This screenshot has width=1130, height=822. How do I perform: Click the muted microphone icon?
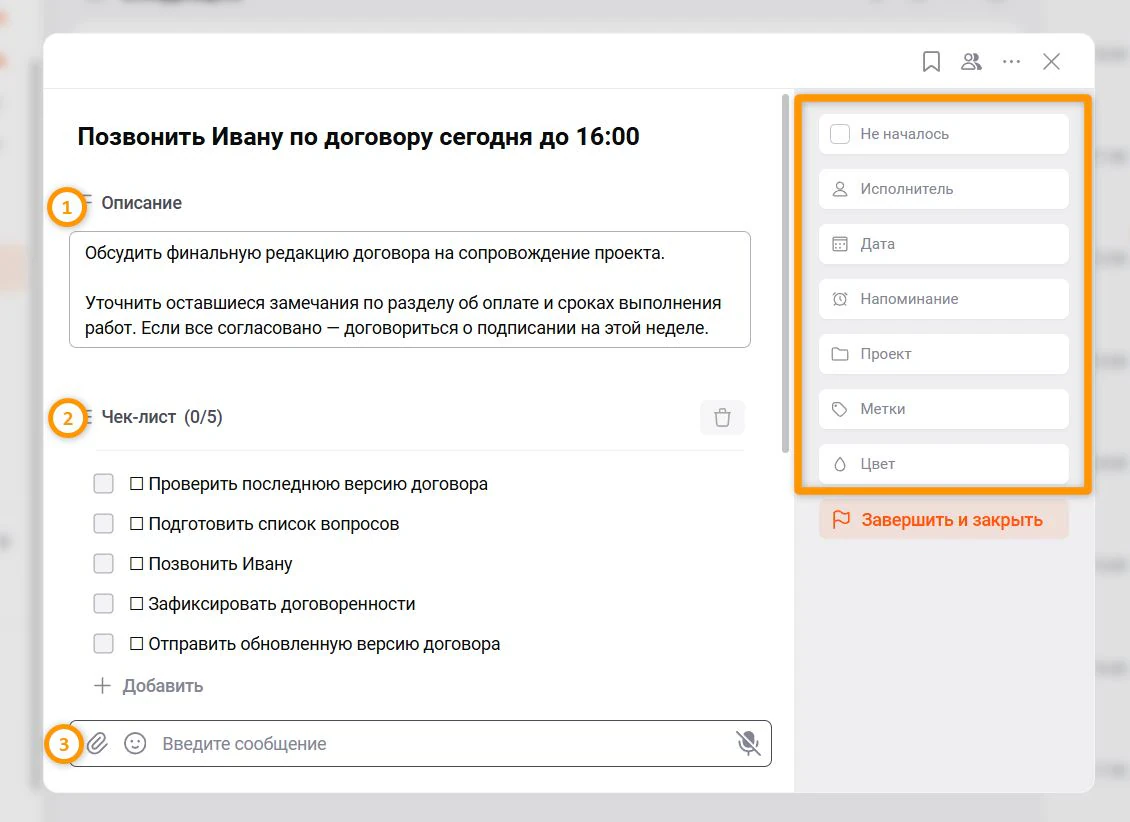748,743
